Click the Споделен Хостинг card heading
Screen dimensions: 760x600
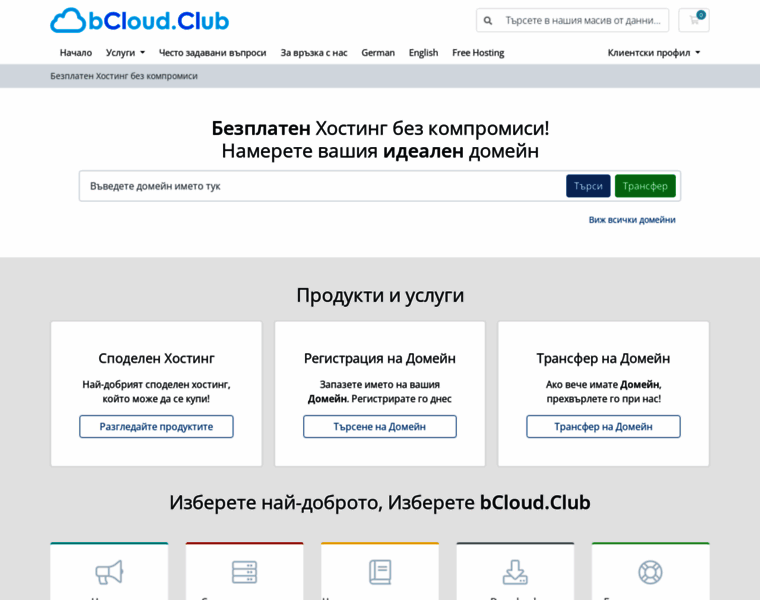(157, 359)
